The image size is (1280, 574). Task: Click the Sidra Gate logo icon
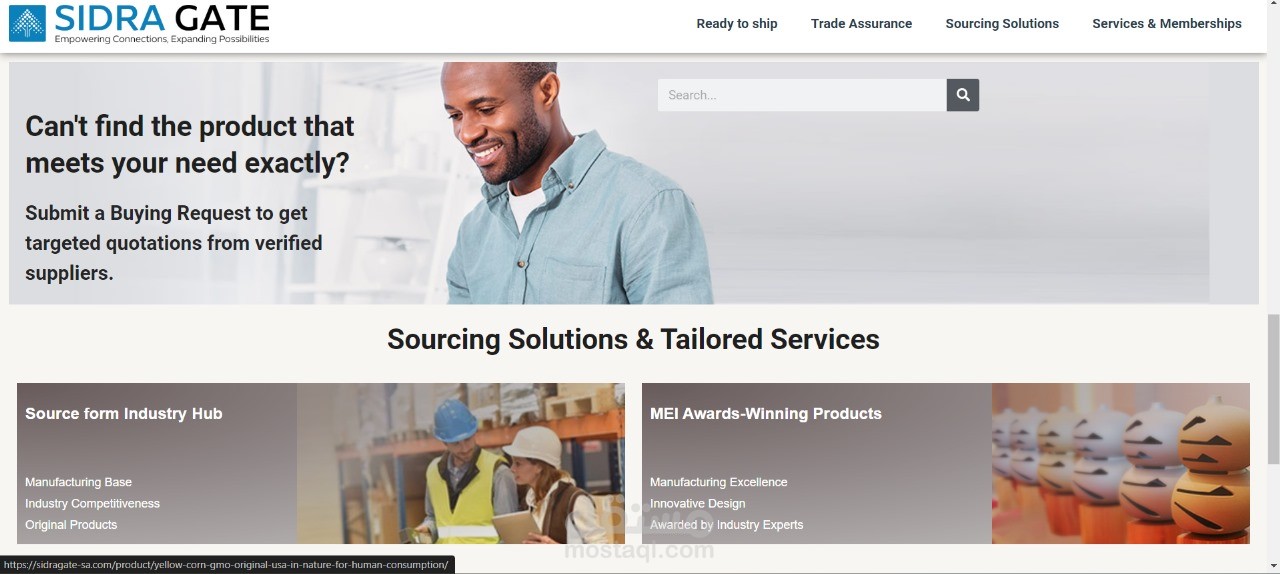click(28, 23)
